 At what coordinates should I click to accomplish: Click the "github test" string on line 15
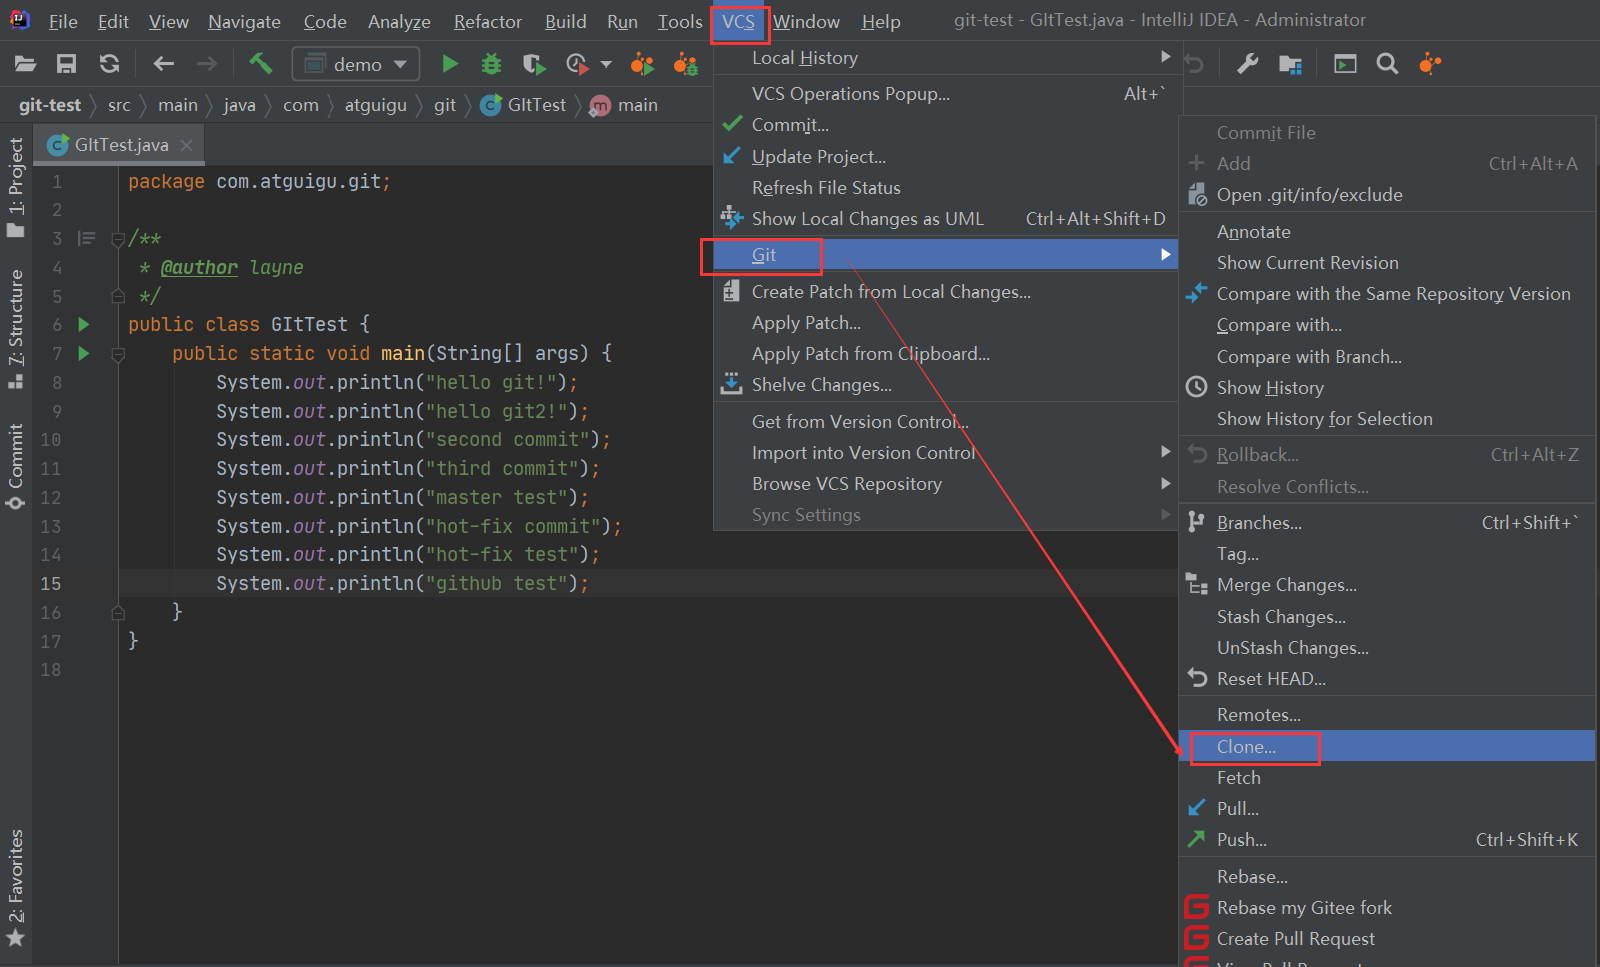(496, 583)
